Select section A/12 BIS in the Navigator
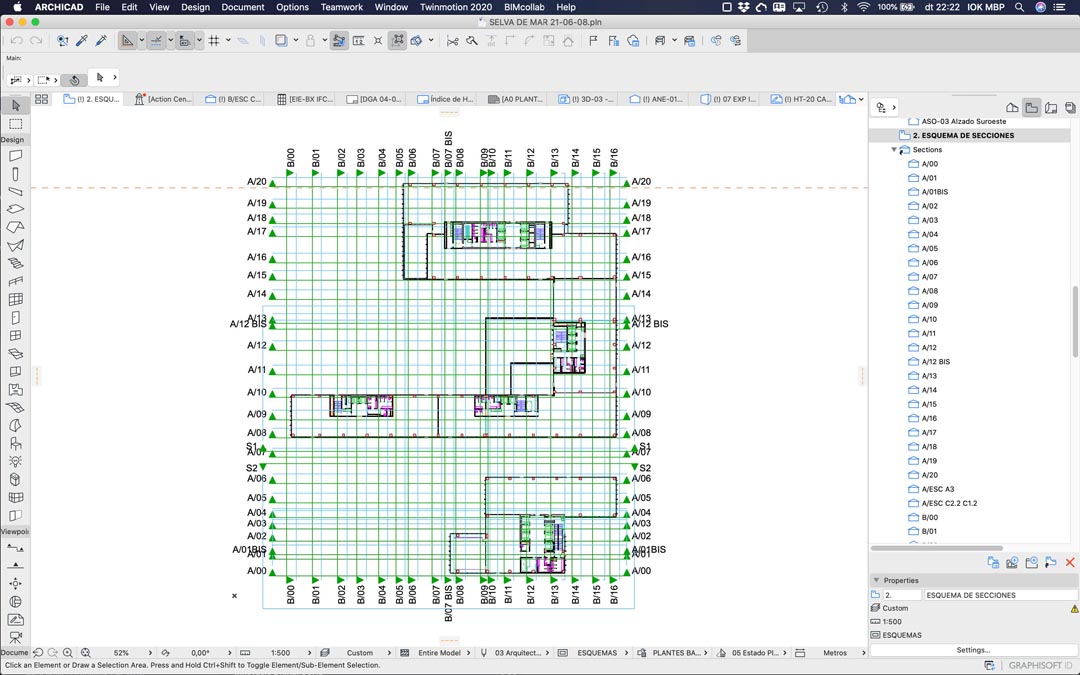The image size is (1080, 675). (935, 362)
